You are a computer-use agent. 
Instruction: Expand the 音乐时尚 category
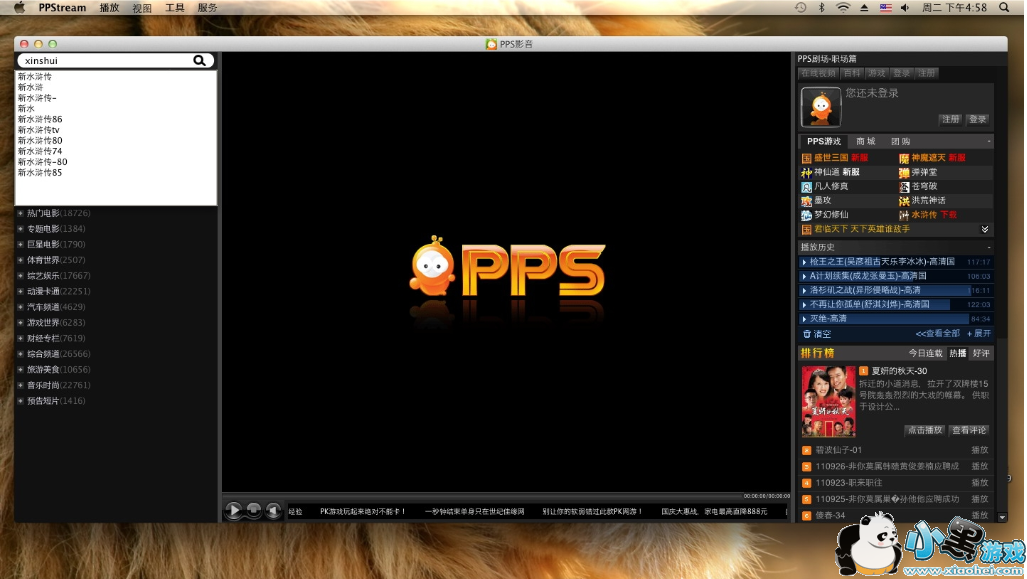[20, 385]
